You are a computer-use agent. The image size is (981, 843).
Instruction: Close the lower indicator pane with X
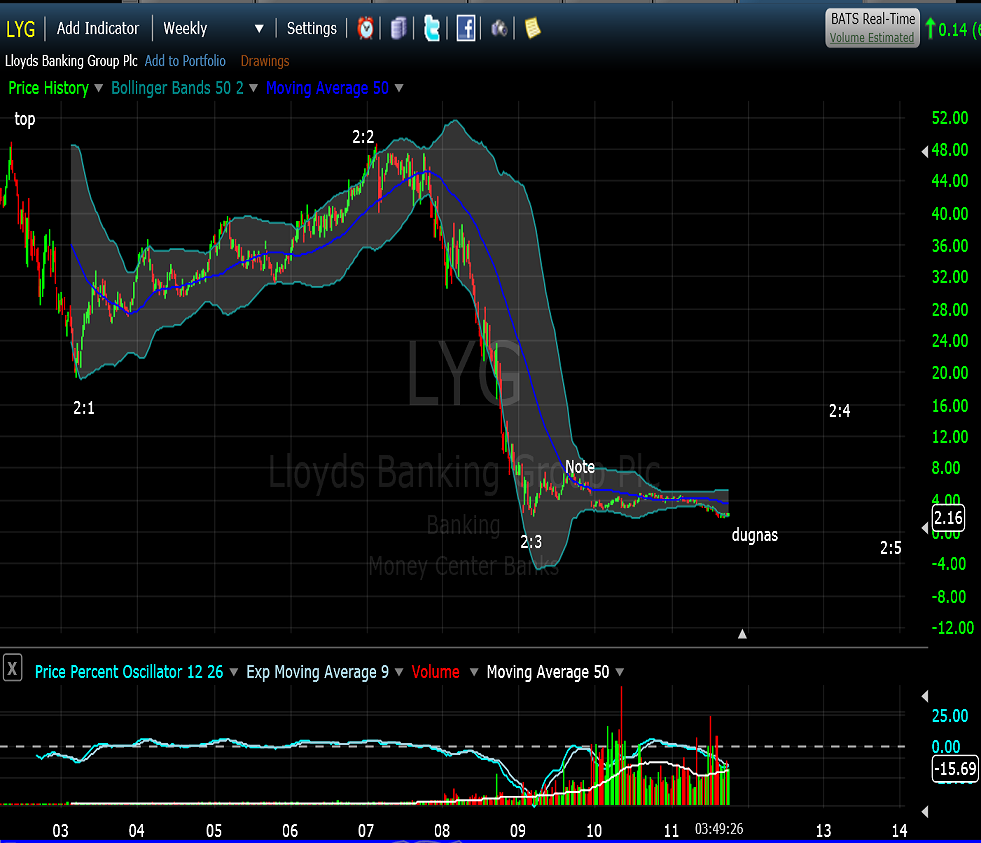click(x=12, y=667)
